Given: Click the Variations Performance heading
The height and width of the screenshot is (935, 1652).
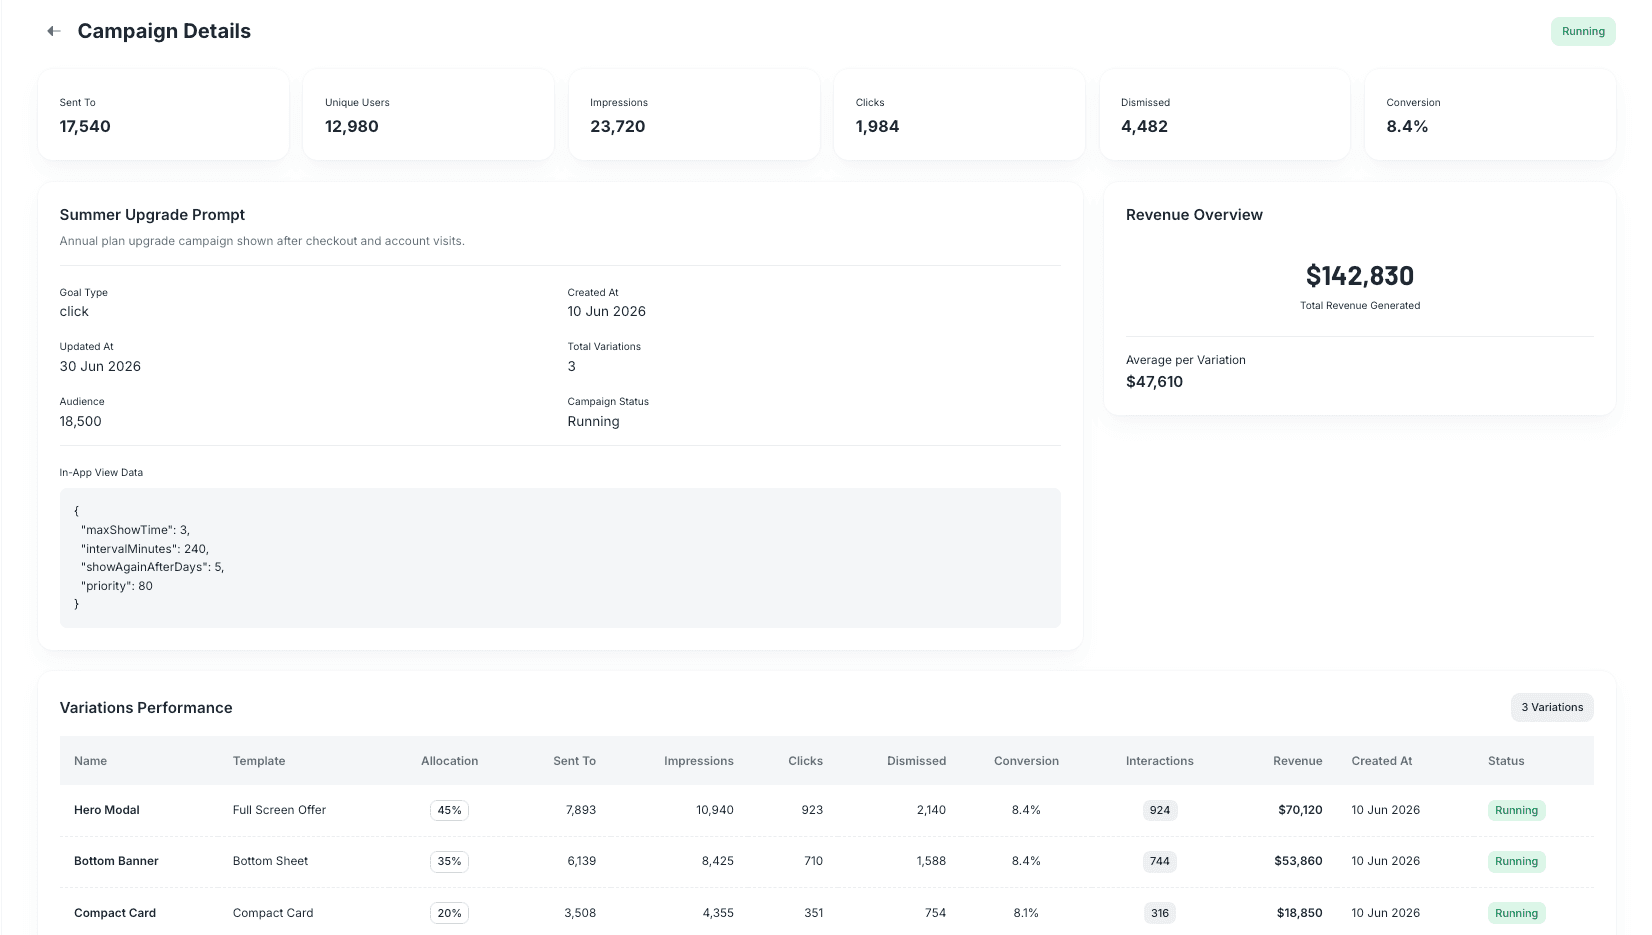Looking at the screenshot, I should pyautogui.click(x=146, y=708).
